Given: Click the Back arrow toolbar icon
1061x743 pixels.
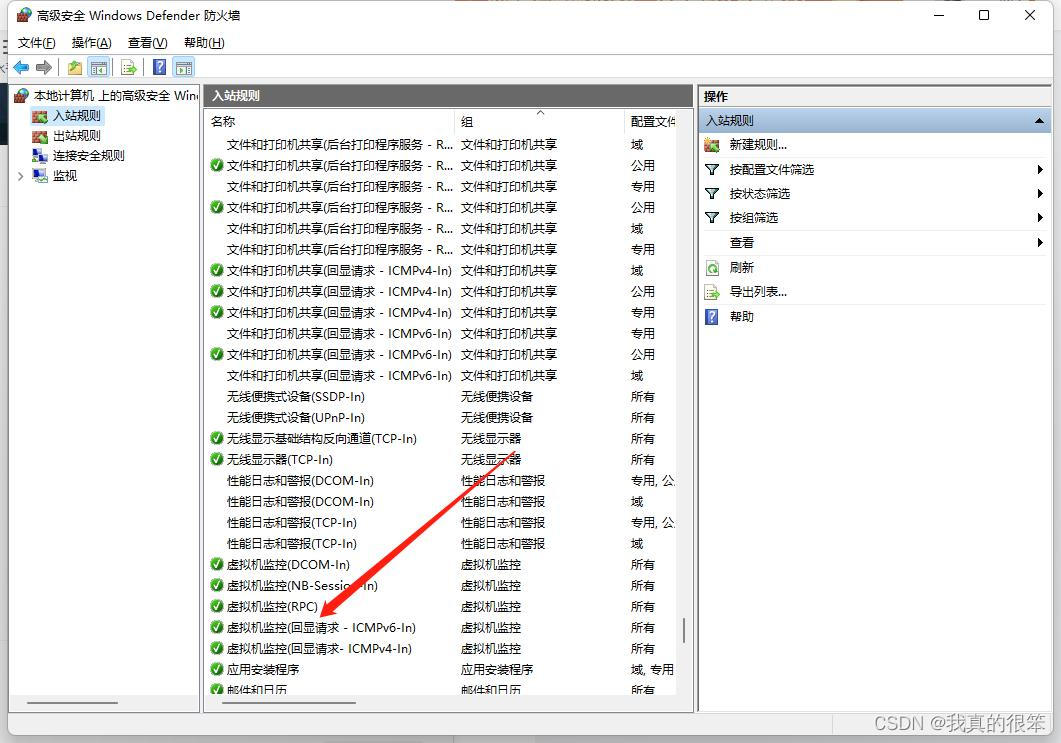Looking at the screenshot, I should (21, 67).
